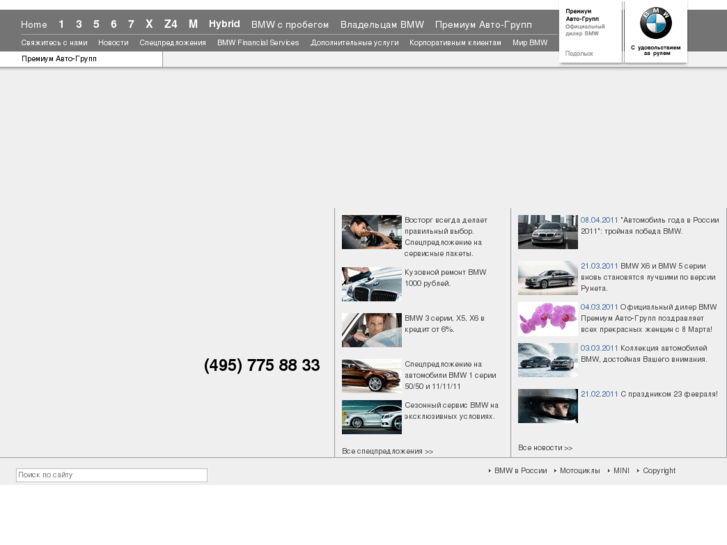Open the brown BMW 1 series thumbnail

pos(372,376)
